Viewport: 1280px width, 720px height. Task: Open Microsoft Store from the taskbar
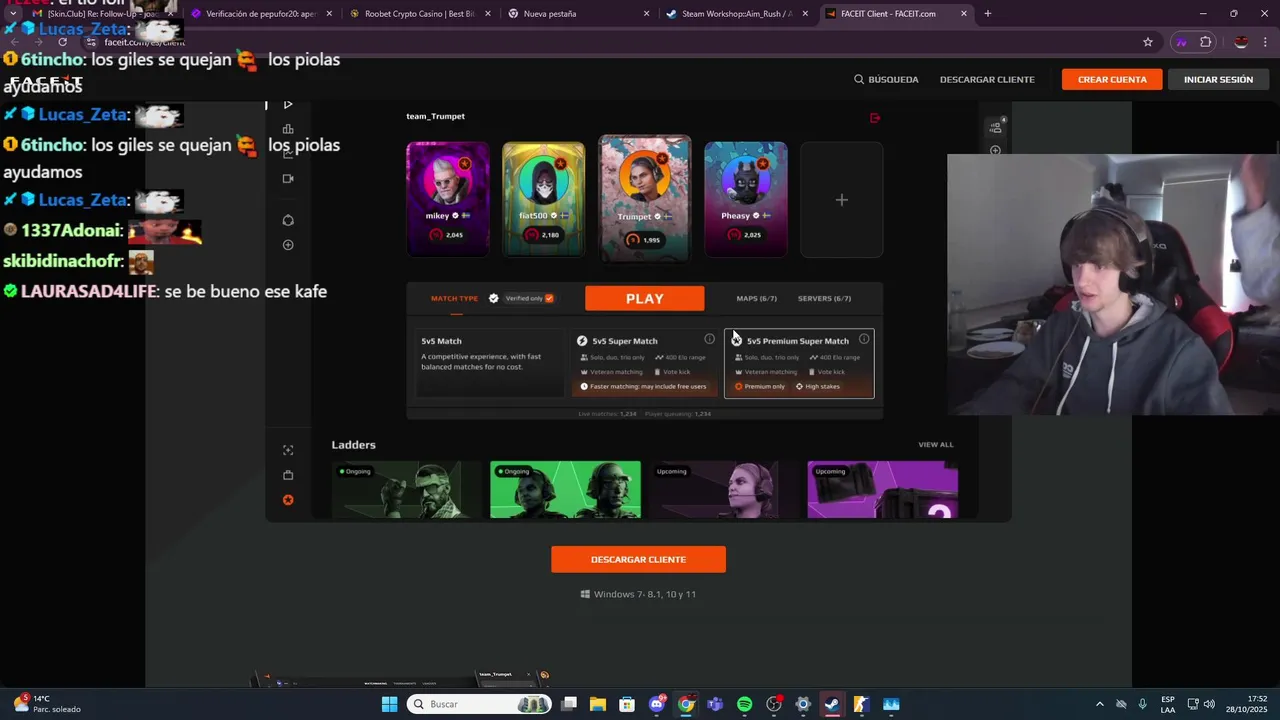[627, 704]
